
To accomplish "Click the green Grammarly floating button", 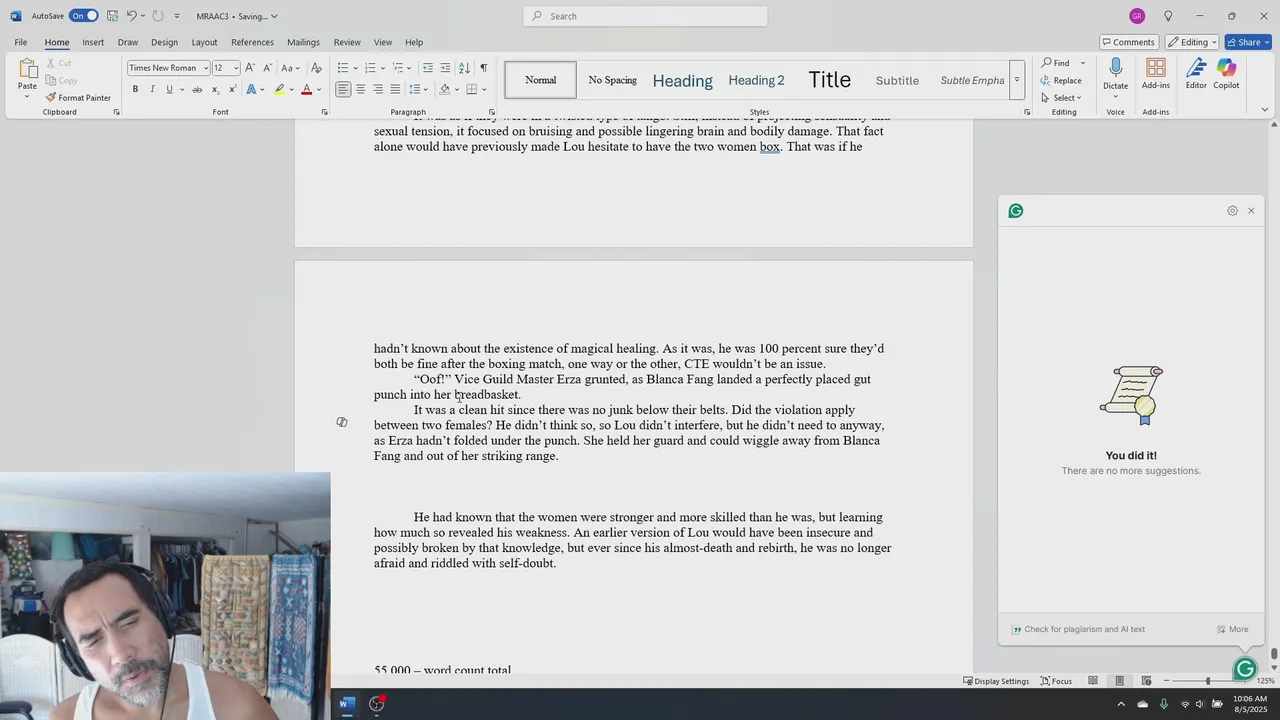I will tap(1245, 669).
